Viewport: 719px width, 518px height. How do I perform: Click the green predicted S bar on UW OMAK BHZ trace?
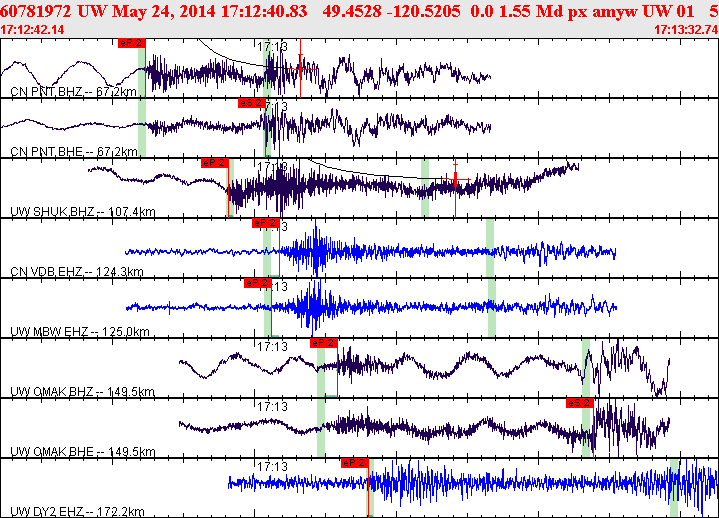(x=586, y=368)
